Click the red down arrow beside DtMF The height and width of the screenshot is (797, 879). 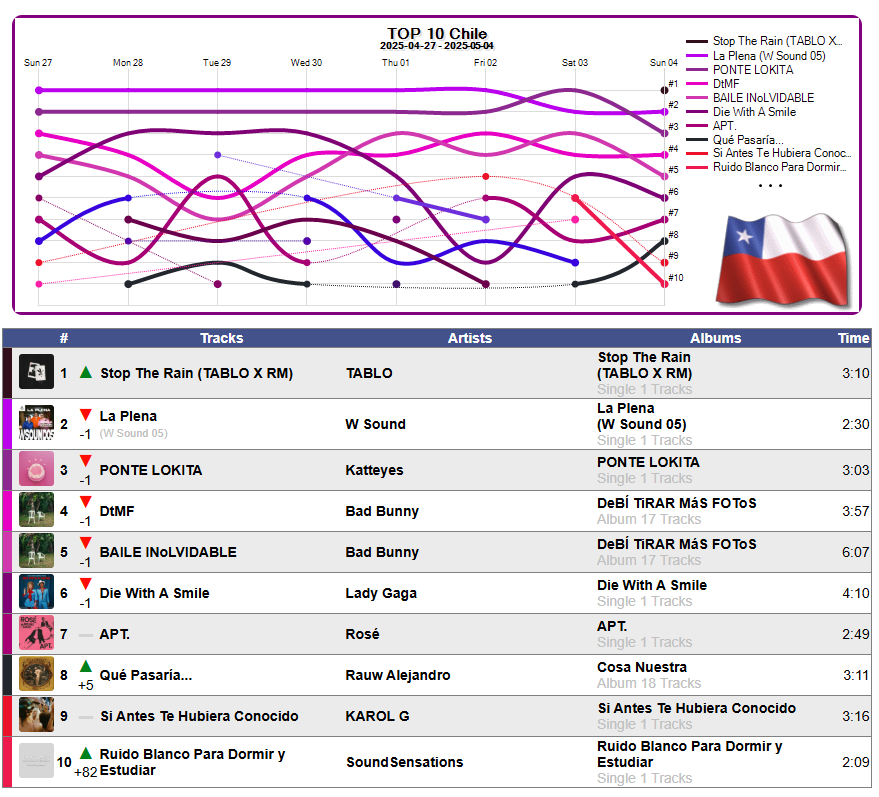[85, 502]
